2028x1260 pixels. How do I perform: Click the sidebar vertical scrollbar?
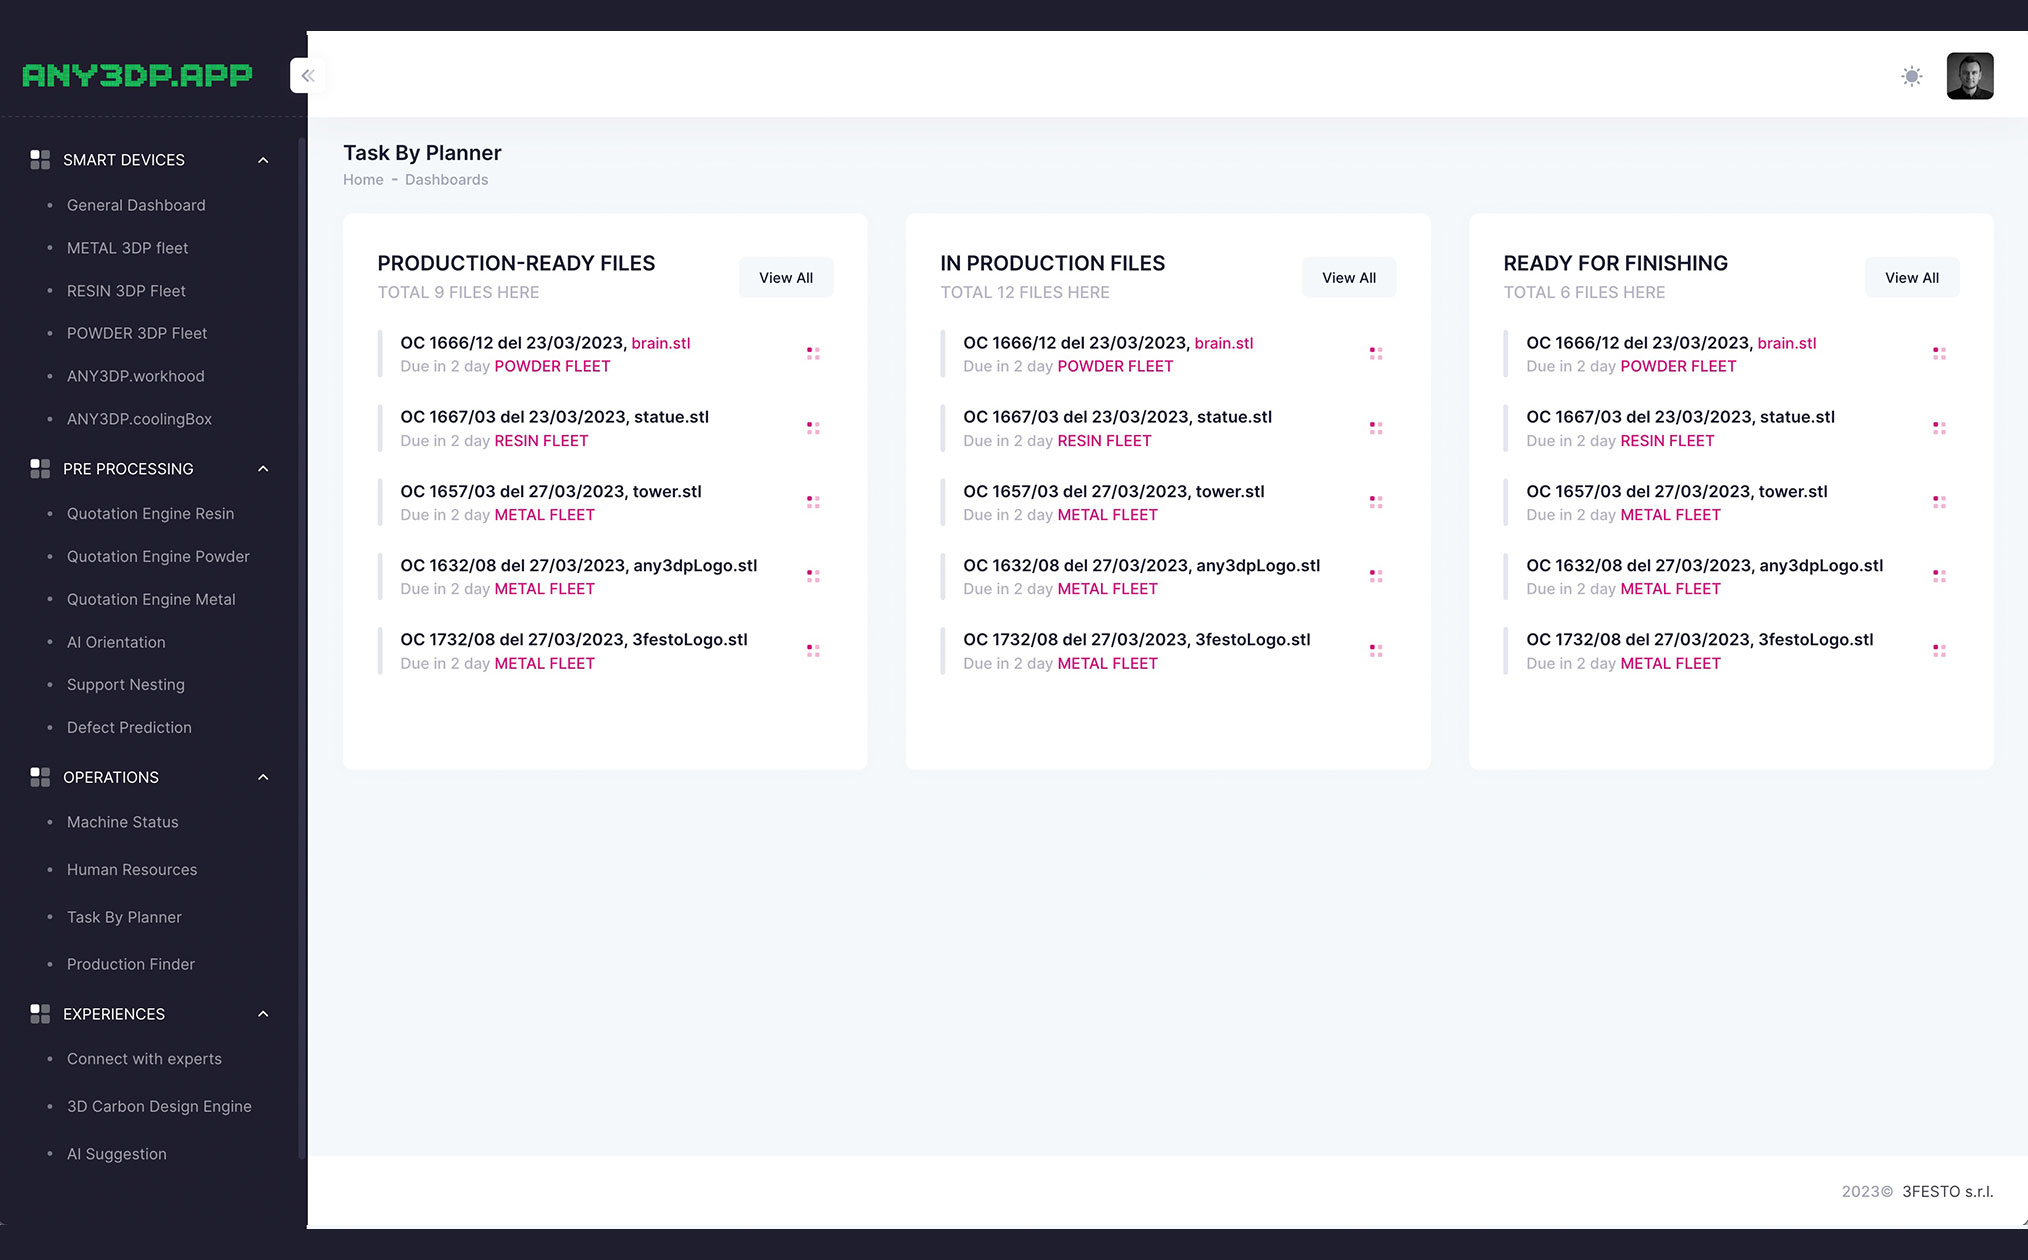point(301,650)
